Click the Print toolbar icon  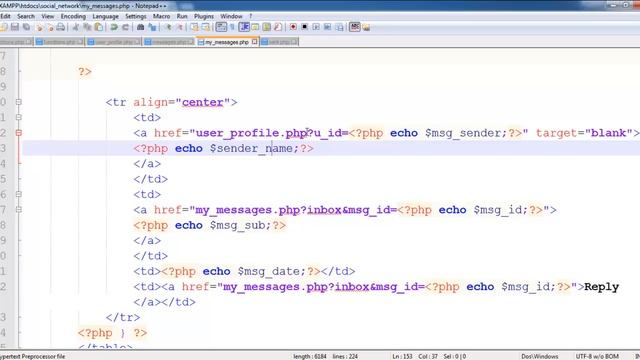tap(60, 27)
